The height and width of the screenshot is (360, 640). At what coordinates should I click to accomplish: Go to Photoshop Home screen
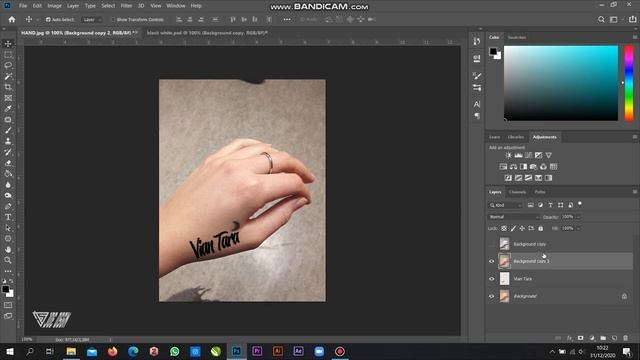12,20
